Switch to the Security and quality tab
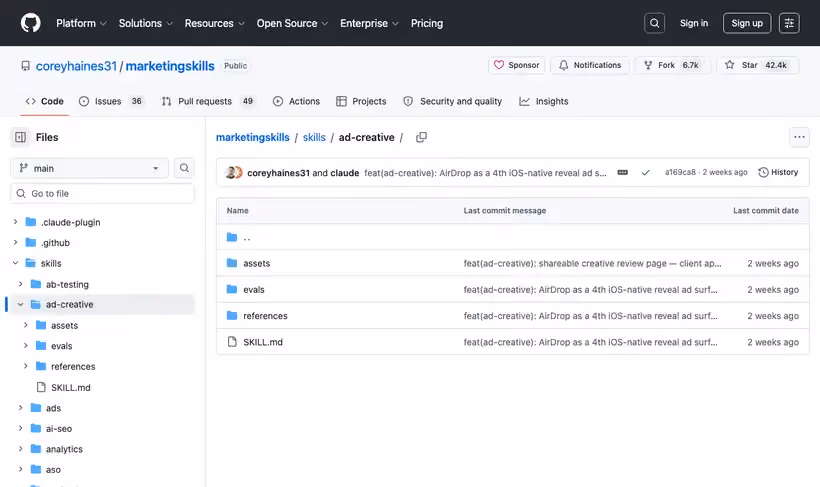Screen dimensions: 820x487 pyautogui.click(x=452, y=101)
